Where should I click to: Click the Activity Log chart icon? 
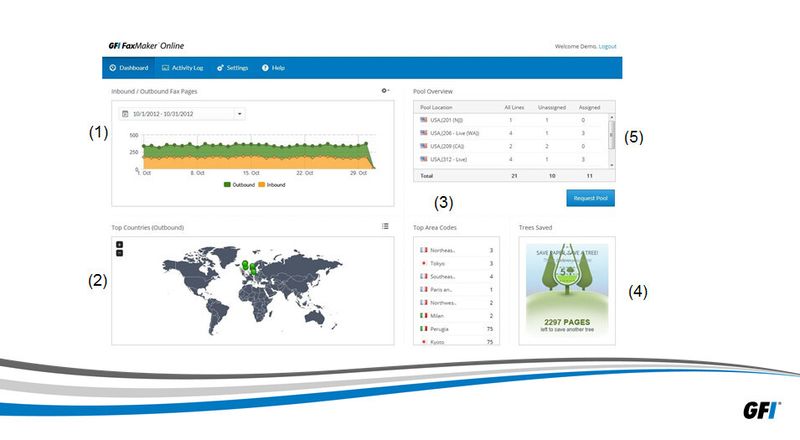pos(165,68)
